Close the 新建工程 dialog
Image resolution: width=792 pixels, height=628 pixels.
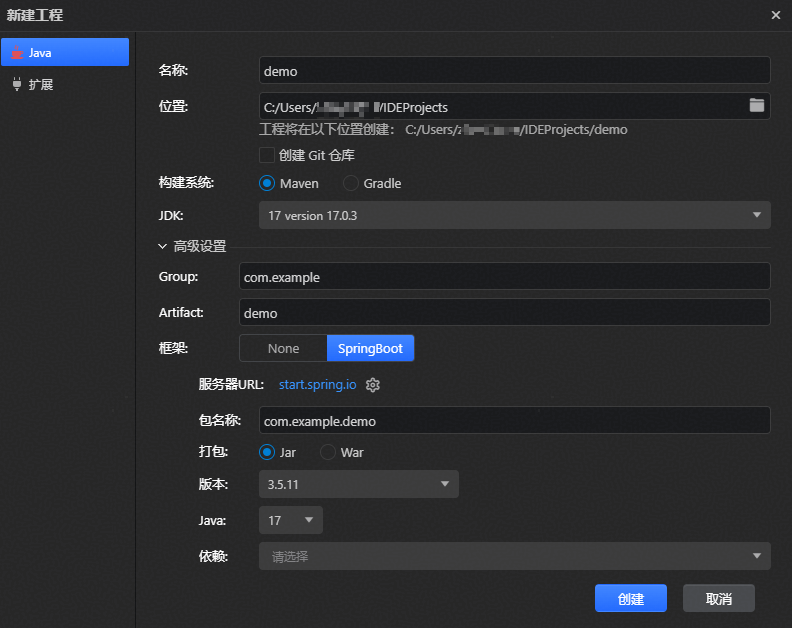[776, 15]
